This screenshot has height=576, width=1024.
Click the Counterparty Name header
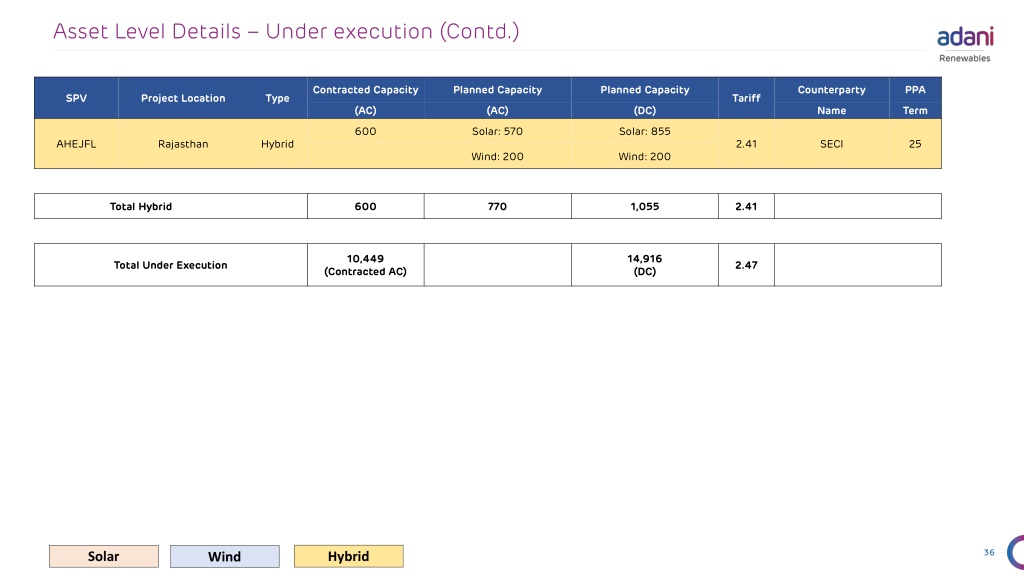coord(831,99)
